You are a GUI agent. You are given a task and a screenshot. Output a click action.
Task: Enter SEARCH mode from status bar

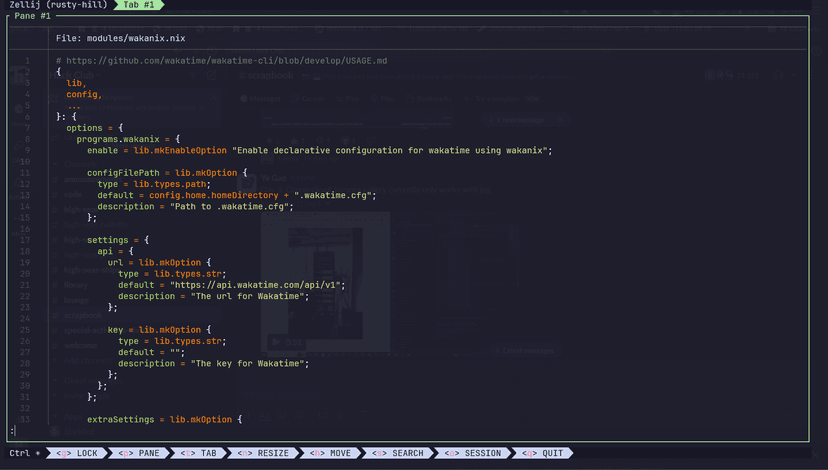click(x=398, y=453)
